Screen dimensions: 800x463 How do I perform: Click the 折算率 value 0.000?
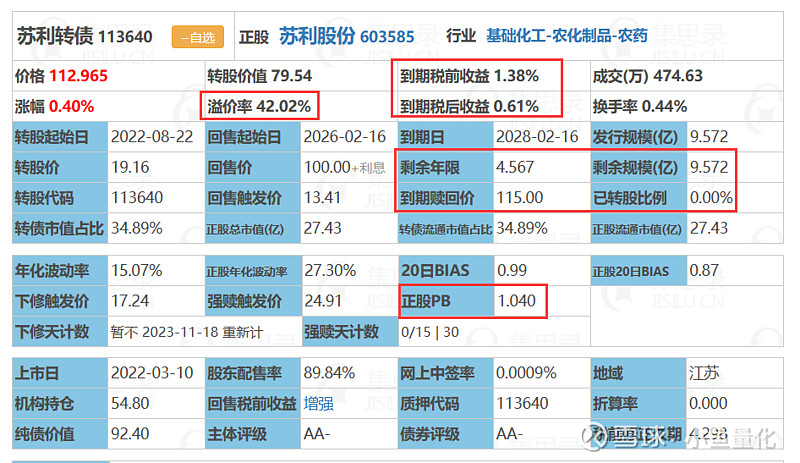pyautogui.click(x=708, y=404)
